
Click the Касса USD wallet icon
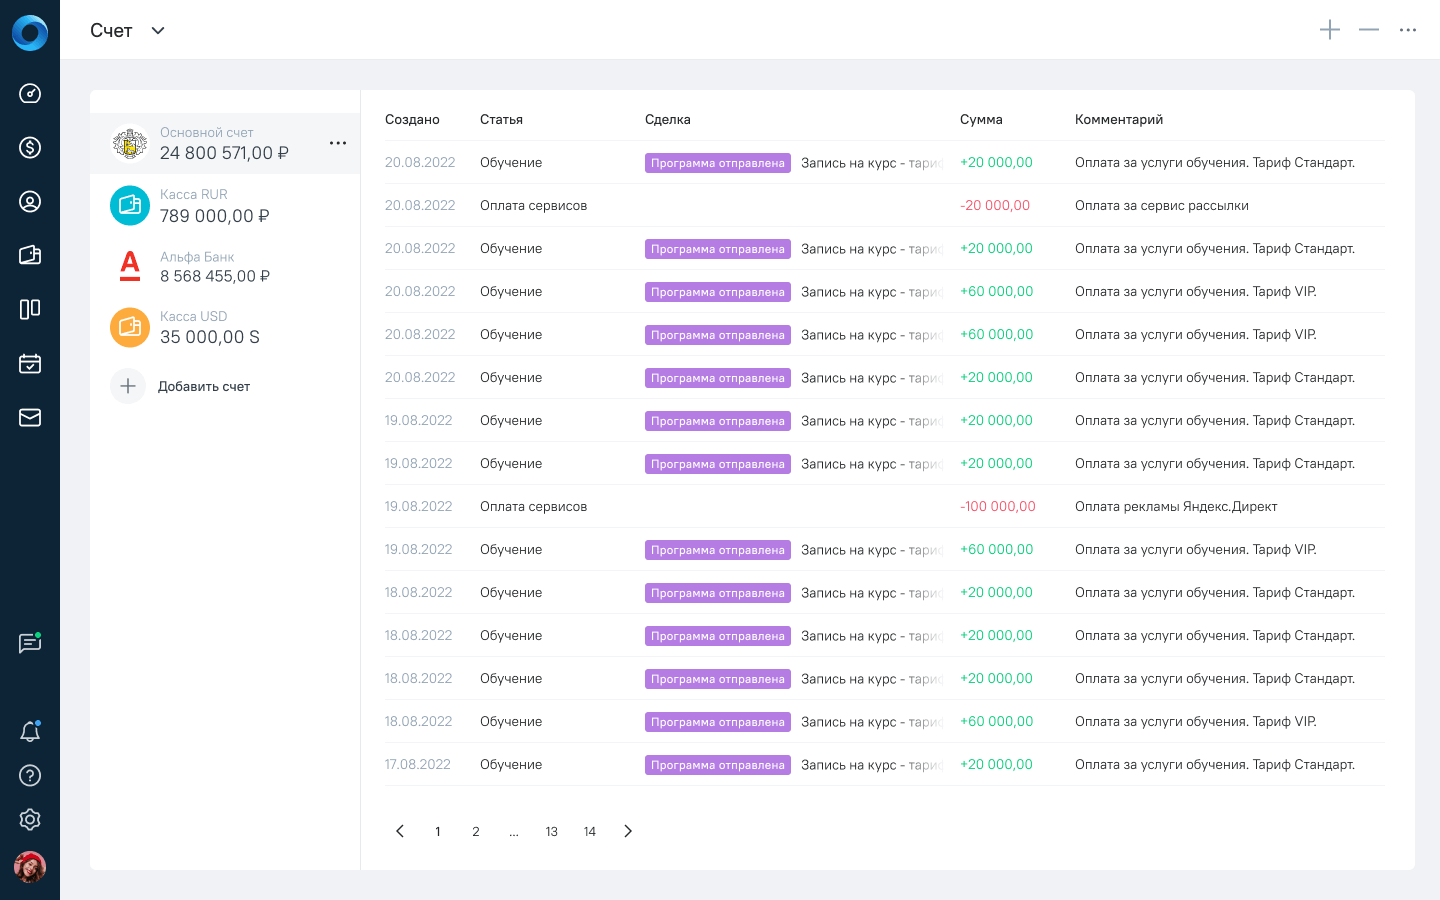130,327
